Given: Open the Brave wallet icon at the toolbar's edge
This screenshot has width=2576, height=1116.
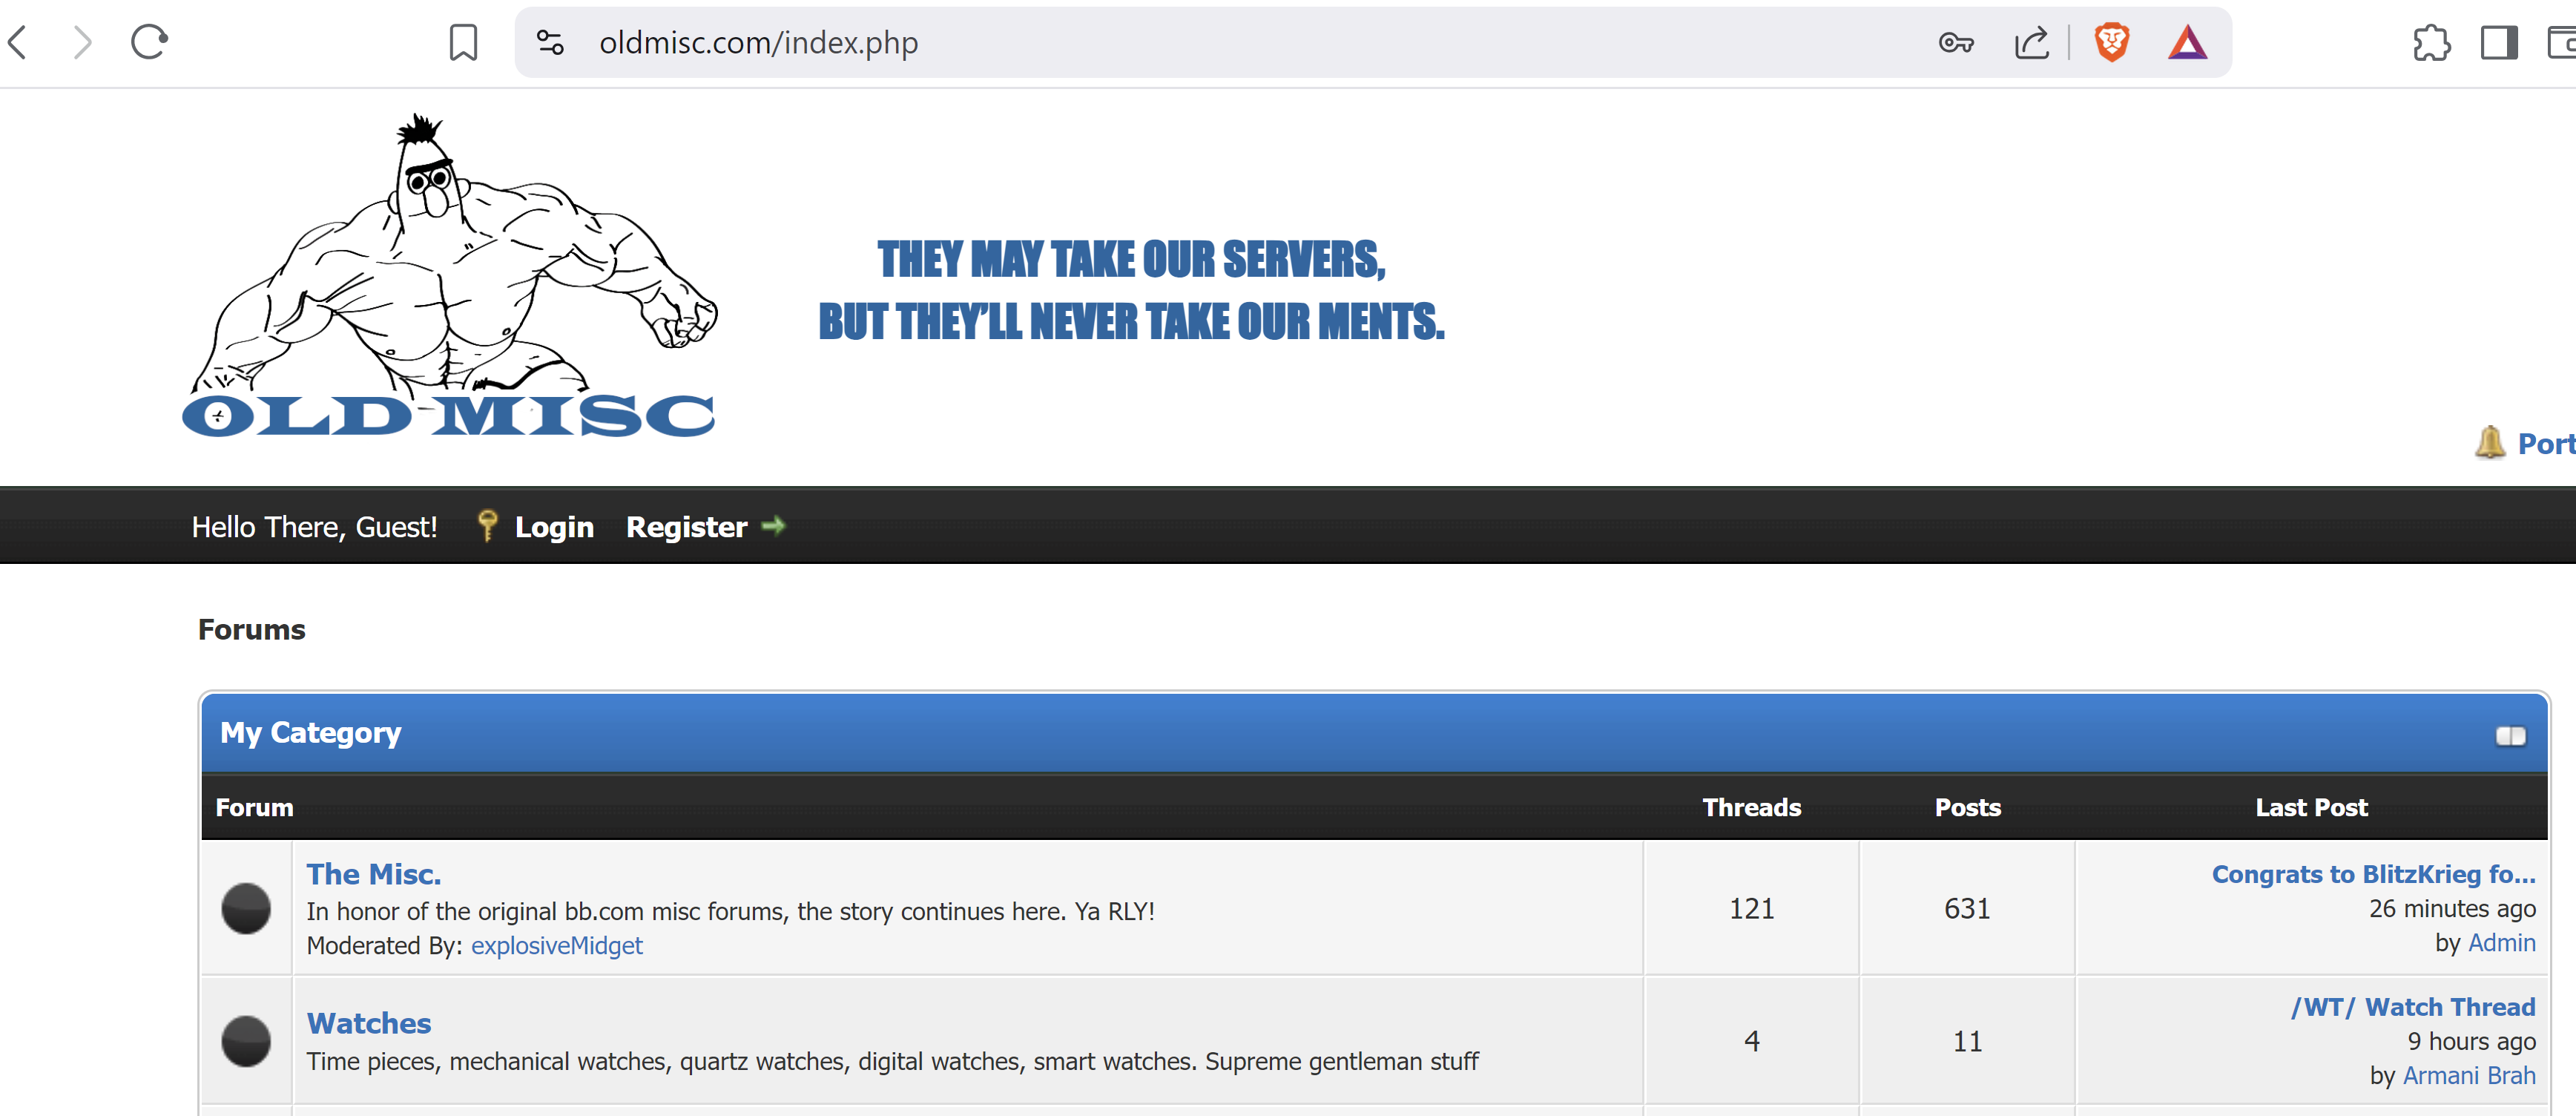Looking at the screenshot, I should [x=2562, y=42].
